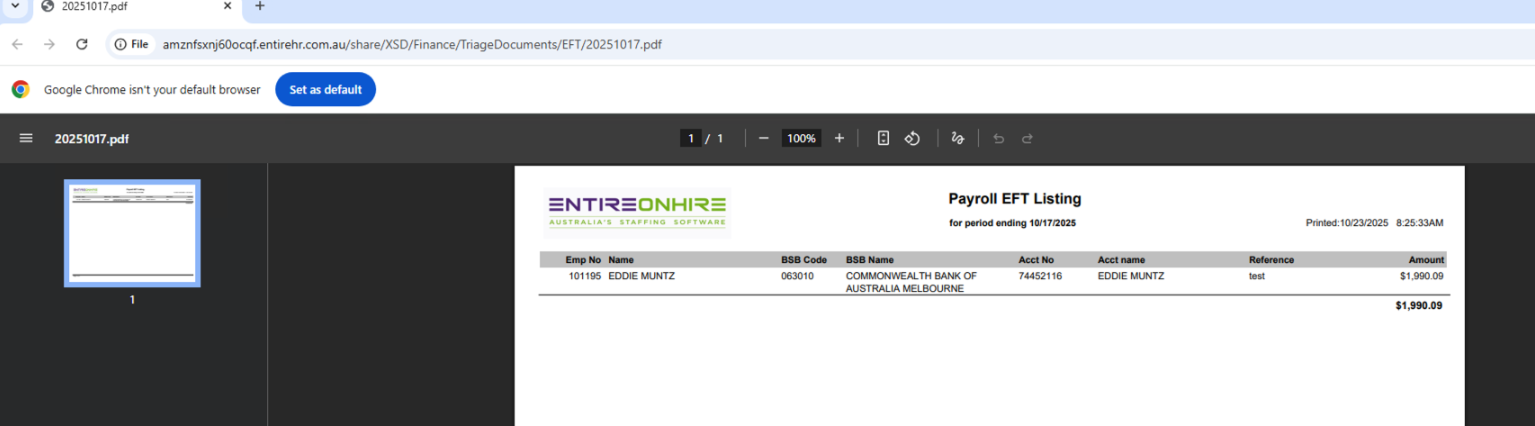Click the undo annotation arrow
This screenshot has width=1535, height=426.
[x=998, y=139]
